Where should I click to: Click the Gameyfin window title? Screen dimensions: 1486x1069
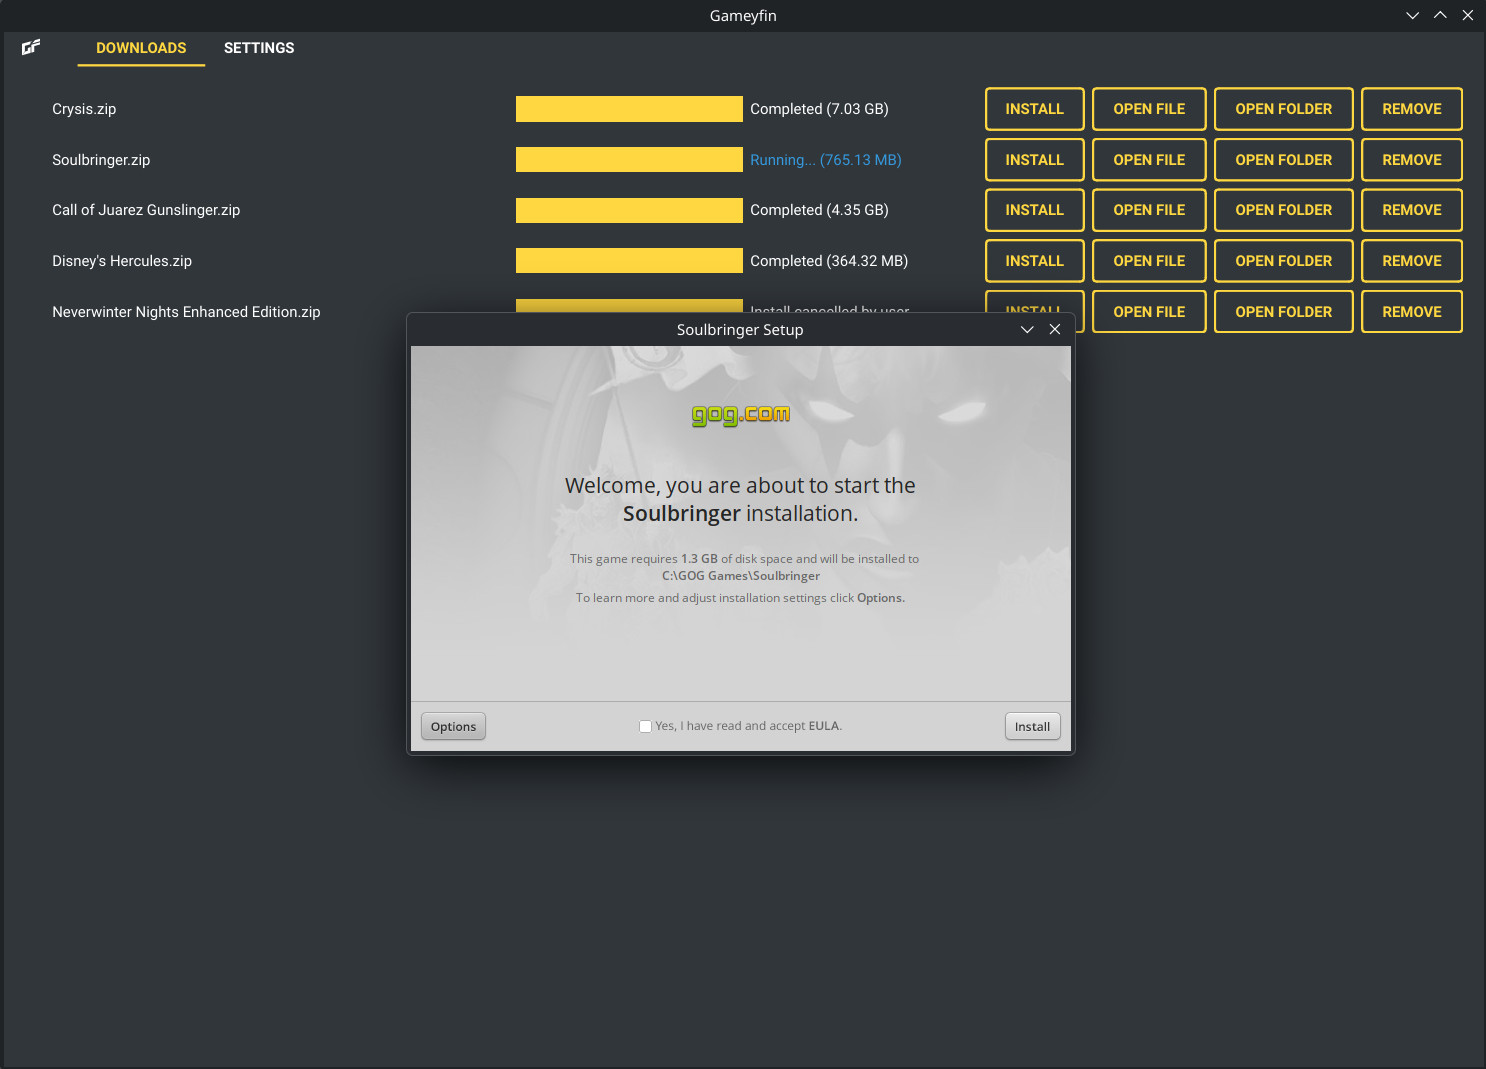coord(743,16)
